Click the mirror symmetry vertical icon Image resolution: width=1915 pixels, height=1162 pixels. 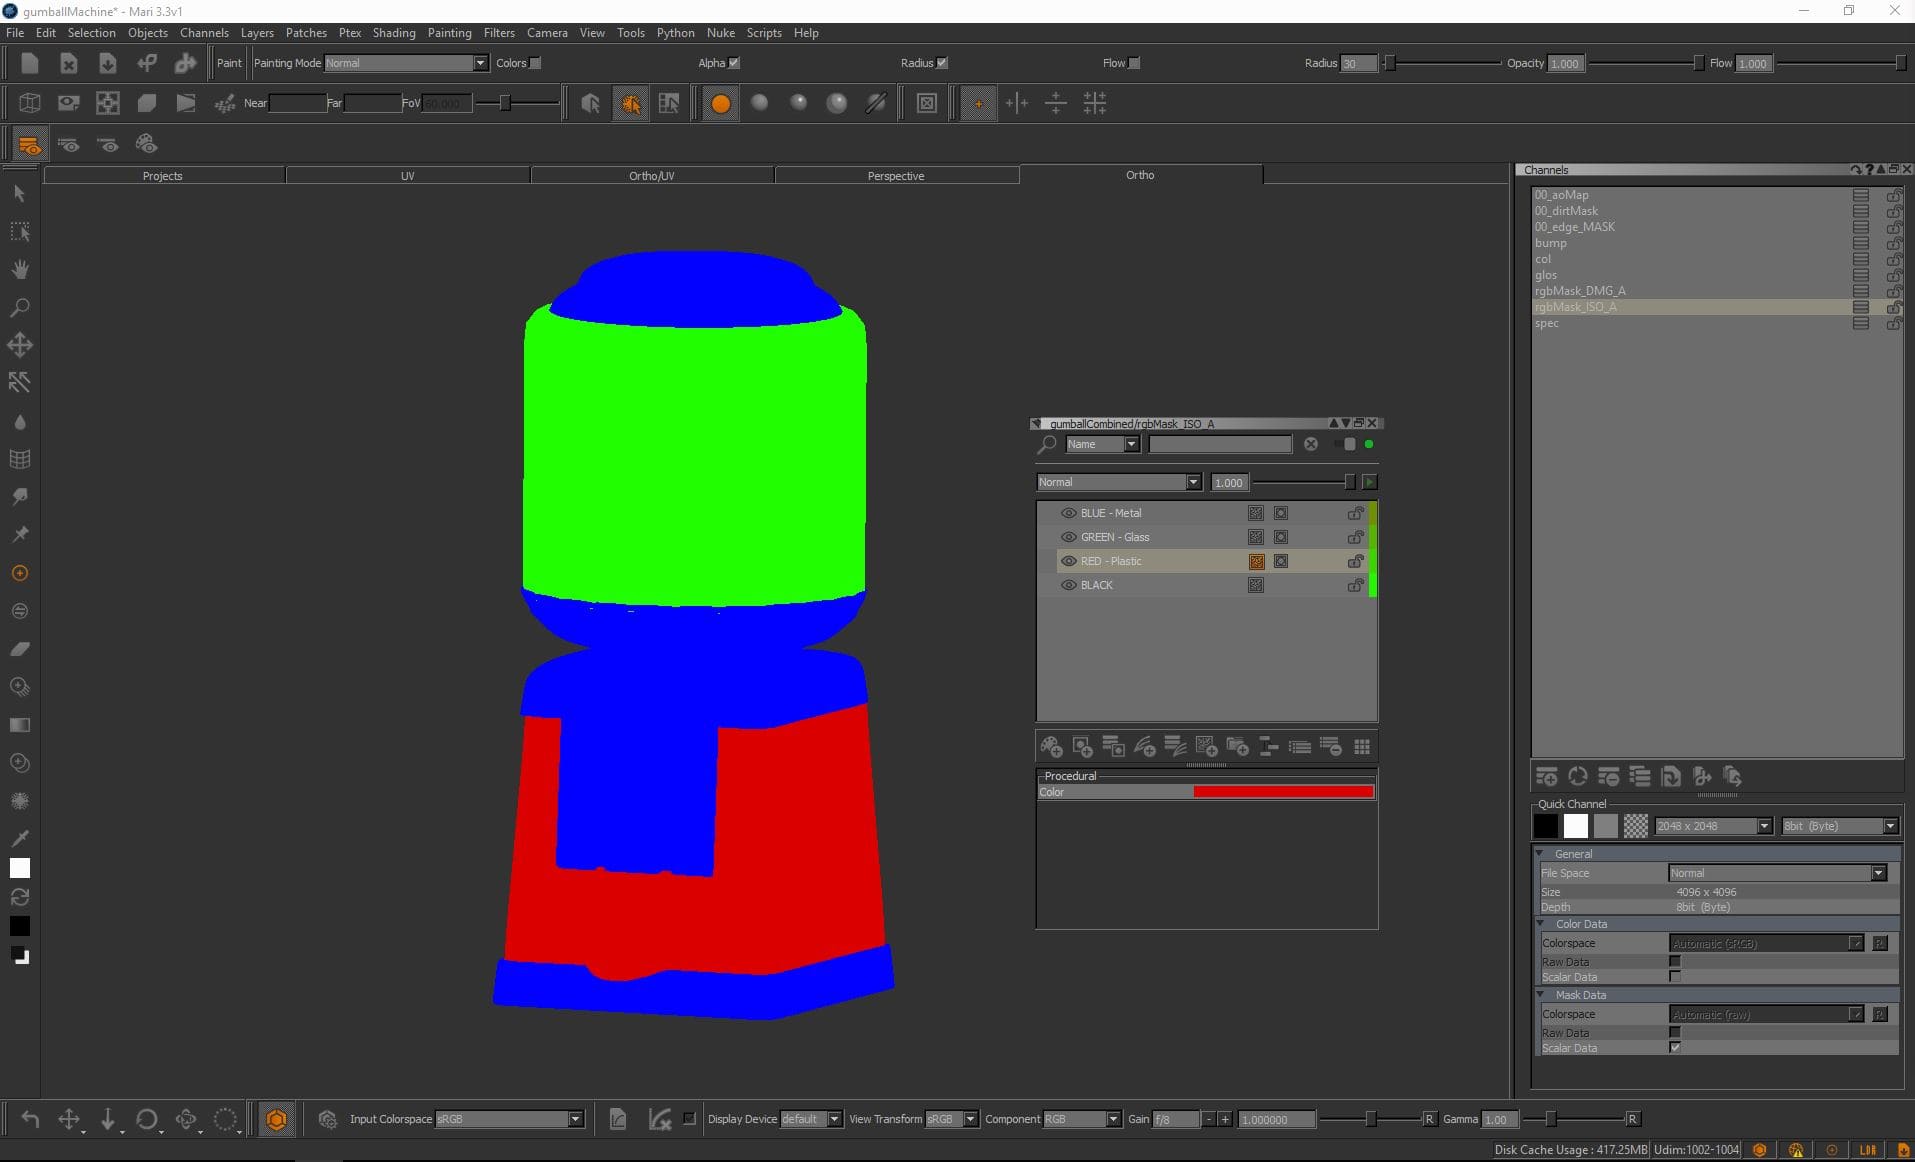1017,103
